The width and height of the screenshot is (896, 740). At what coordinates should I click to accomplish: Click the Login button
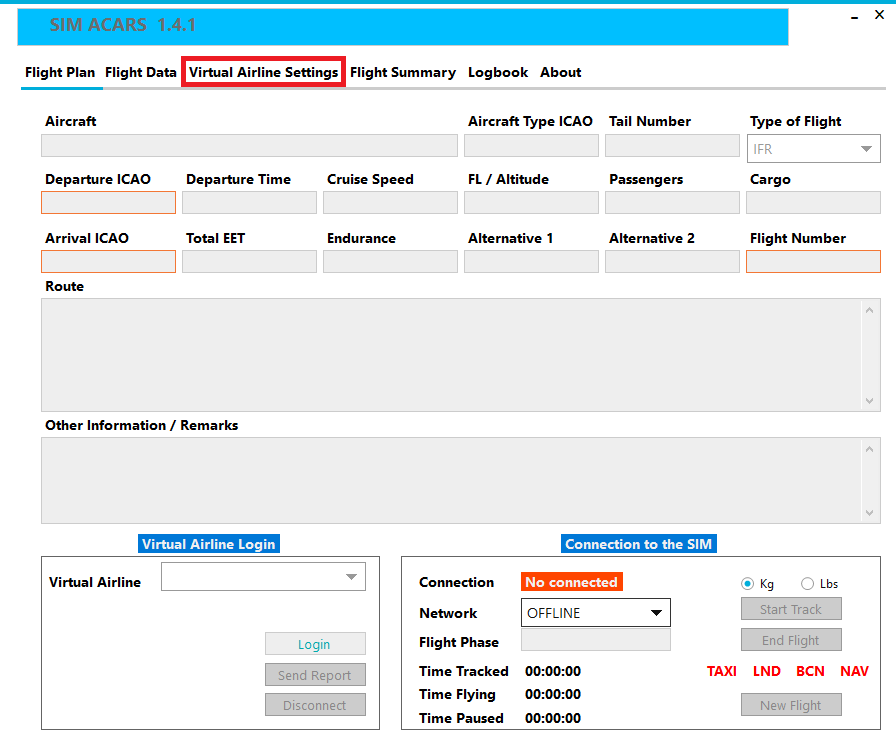click(x=315, y=645)
